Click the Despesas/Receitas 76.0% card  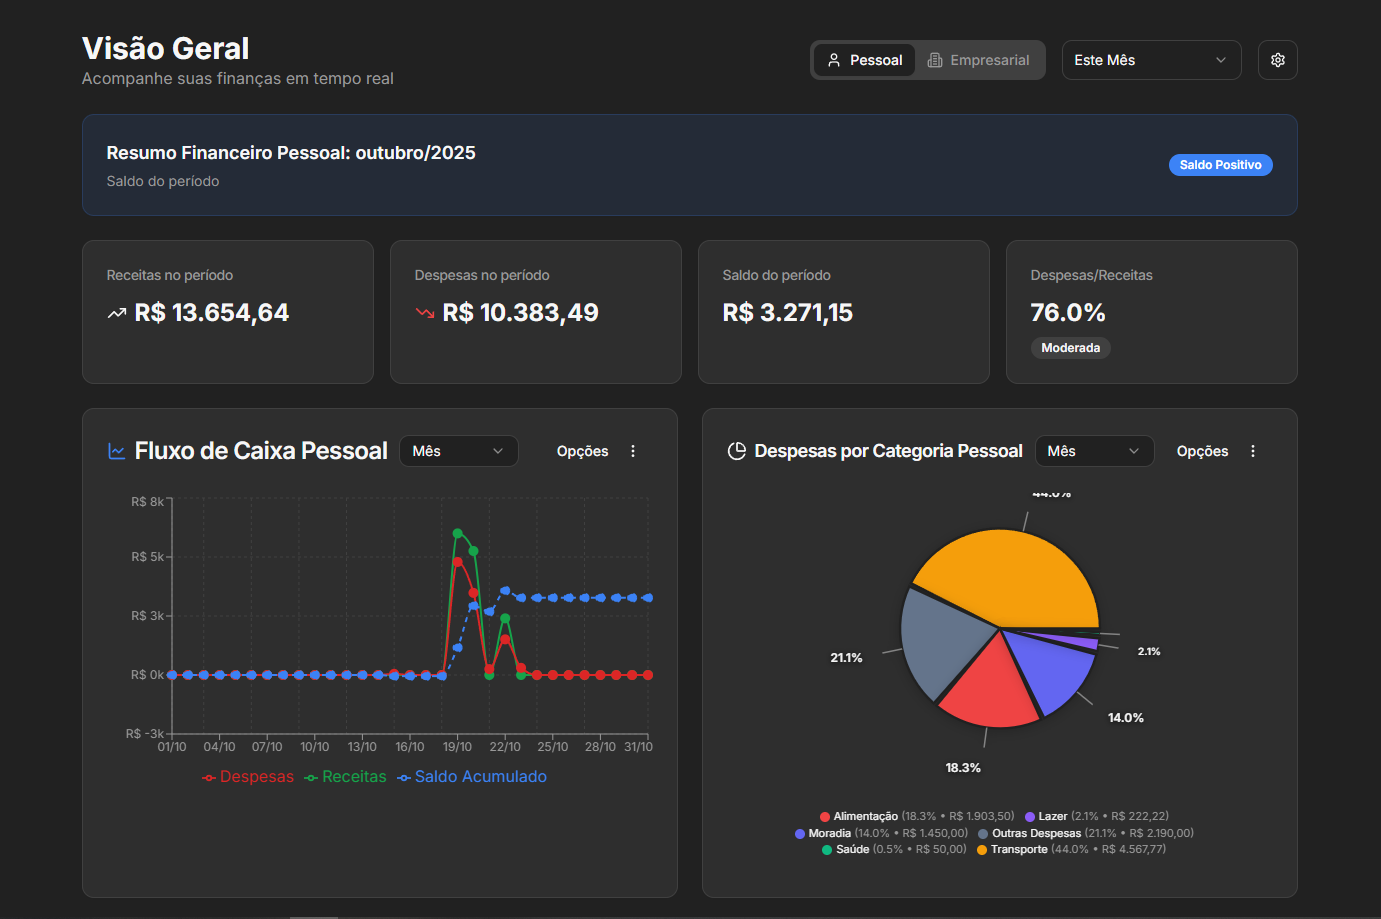point(1151,312)
